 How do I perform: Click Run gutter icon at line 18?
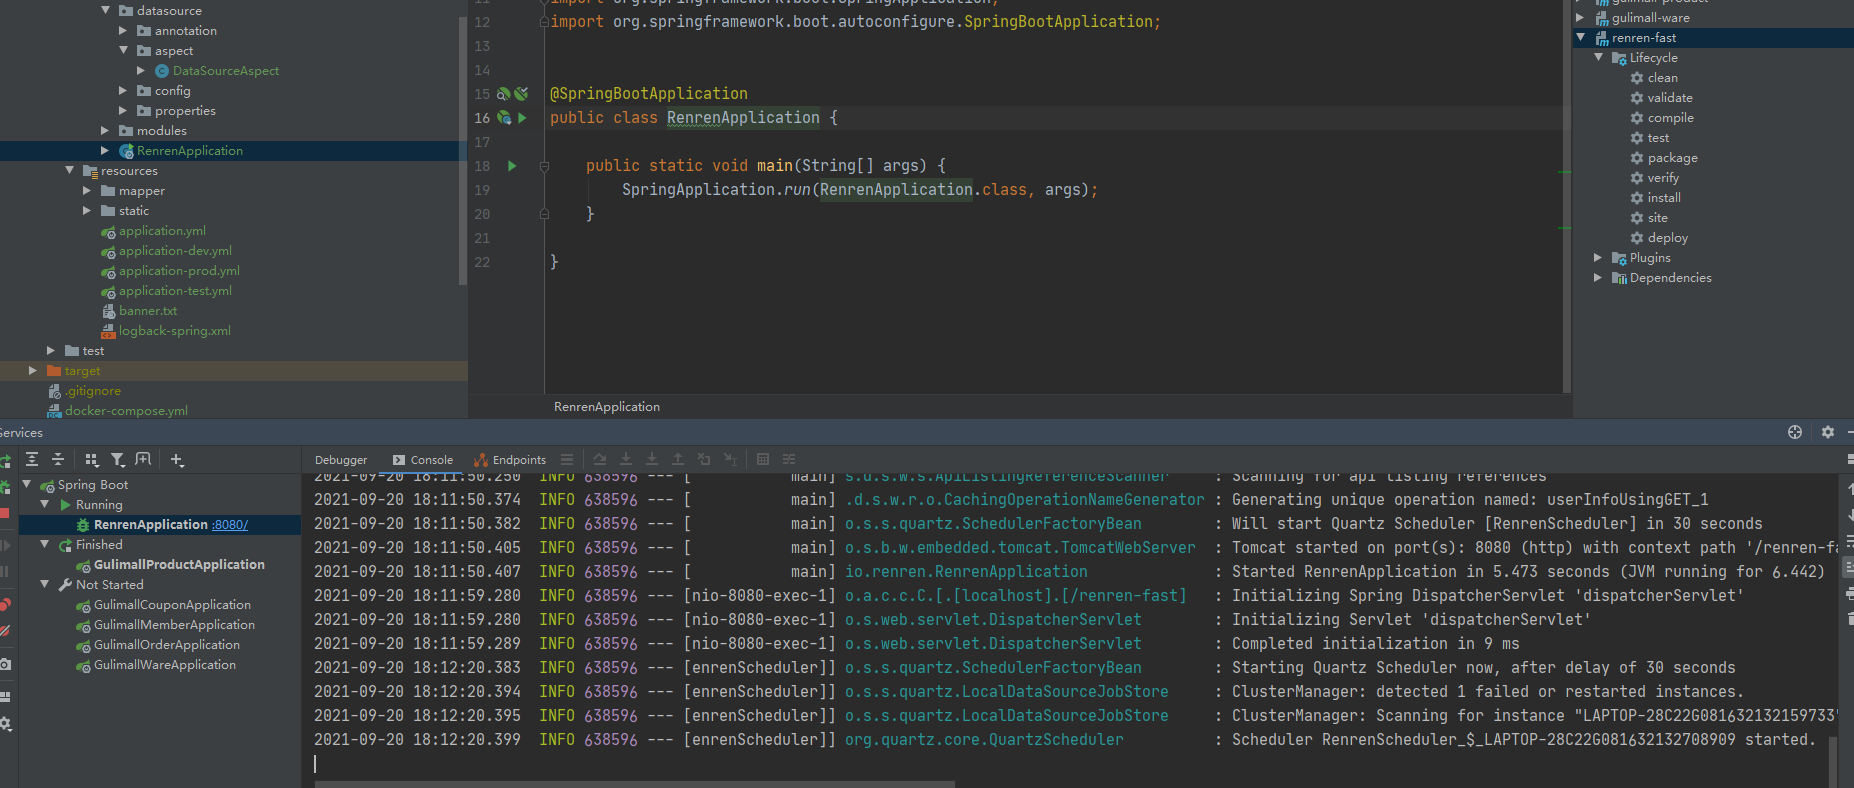pos(512,166)
